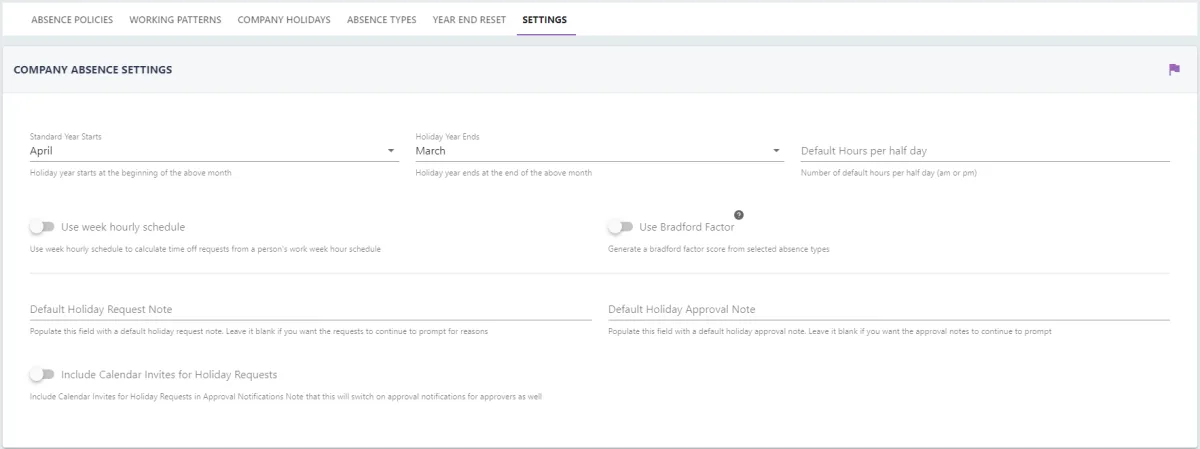
Task: Focus the Default Hours per half day field
Action: pos(985,151)
